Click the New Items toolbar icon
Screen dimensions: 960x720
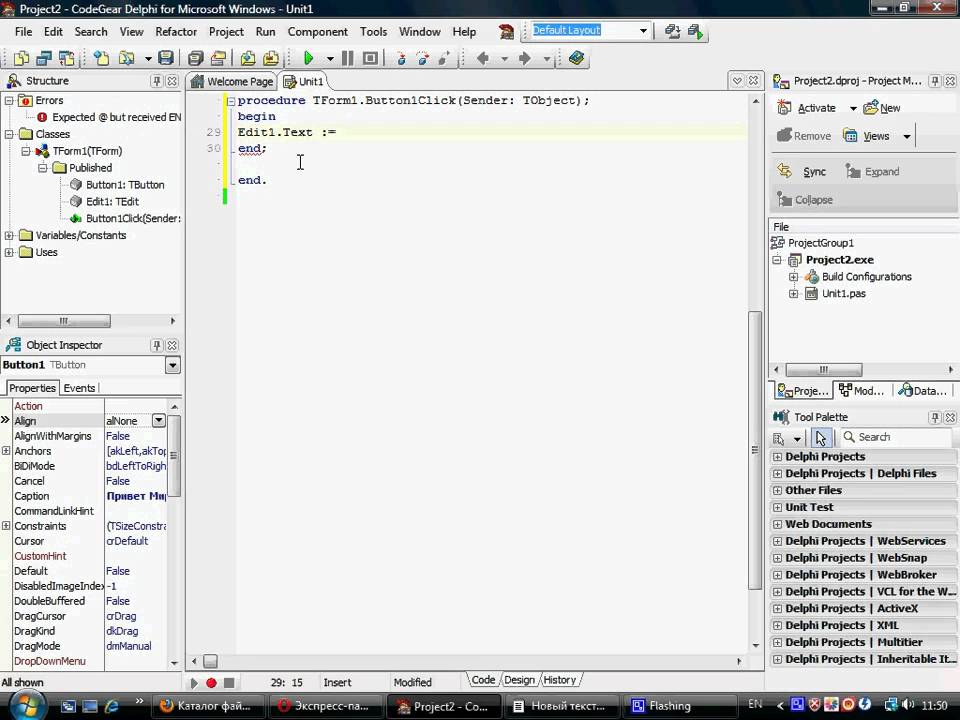click(x=102, y=58)
